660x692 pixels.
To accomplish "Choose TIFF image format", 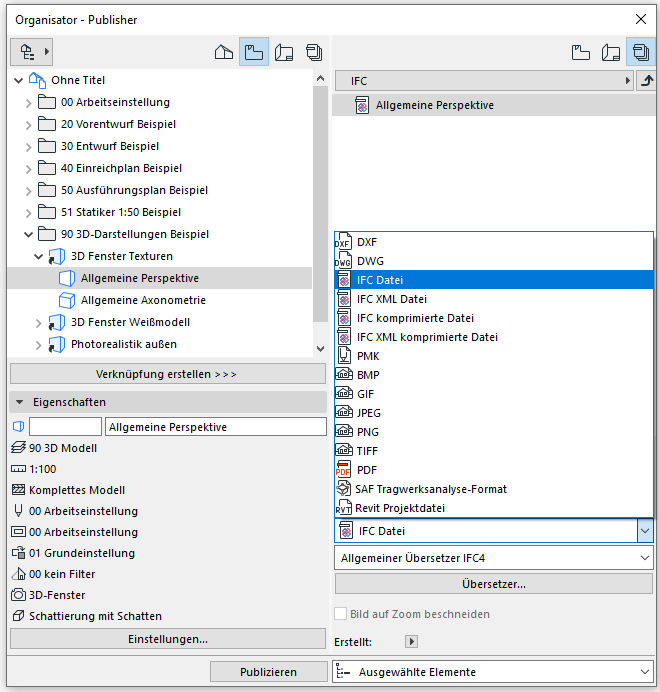I will (x=494, y=451).
